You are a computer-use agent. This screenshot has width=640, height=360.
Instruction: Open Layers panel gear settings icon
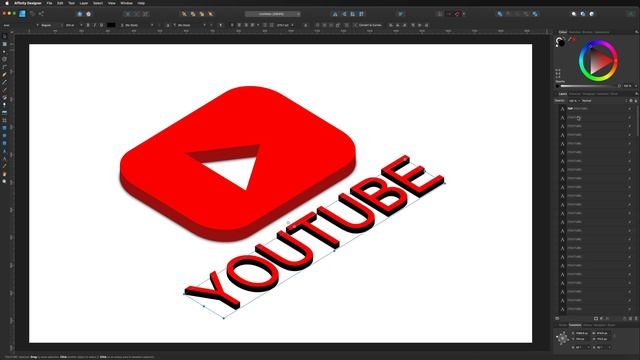pyautogui.click(x=631, y=100)
